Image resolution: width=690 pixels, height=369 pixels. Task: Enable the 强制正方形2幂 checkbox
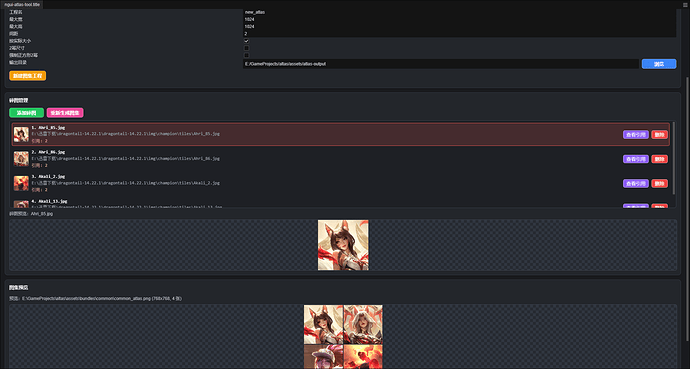[x=246, y=55]
